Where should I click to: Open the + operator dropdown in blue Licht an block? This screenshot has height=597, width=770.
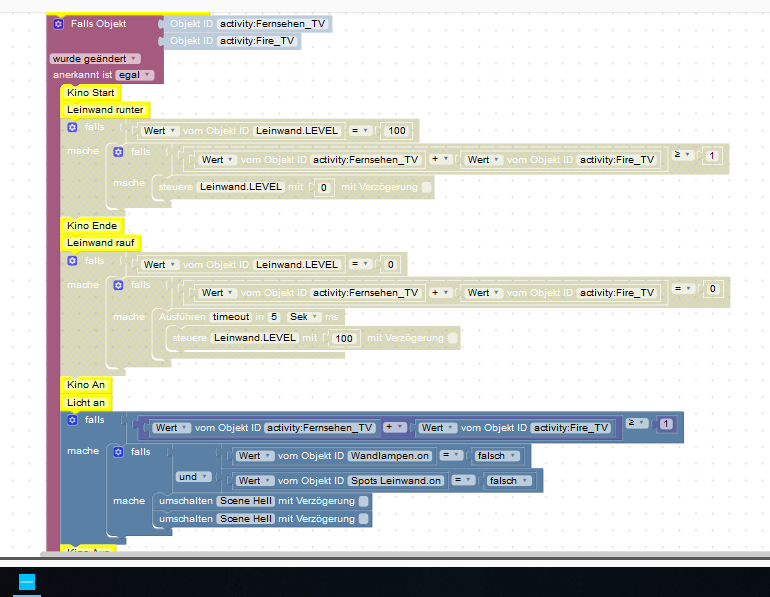(394, 427)
